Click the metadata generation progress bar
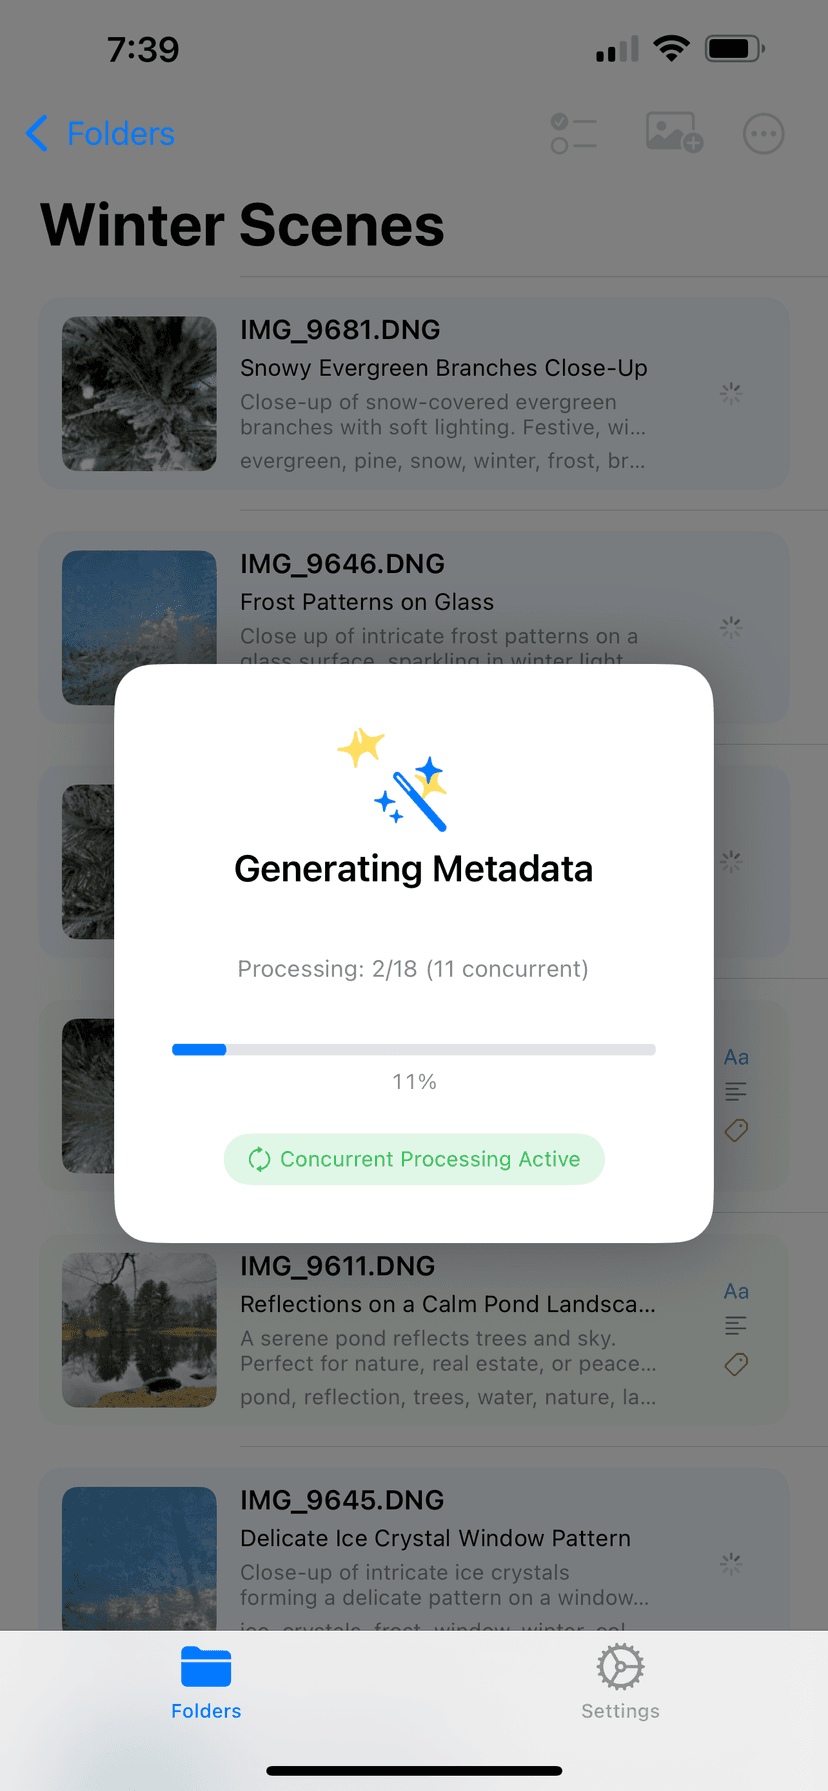The width and height of the screenshot is (828, 1791). coord(414,1049)
